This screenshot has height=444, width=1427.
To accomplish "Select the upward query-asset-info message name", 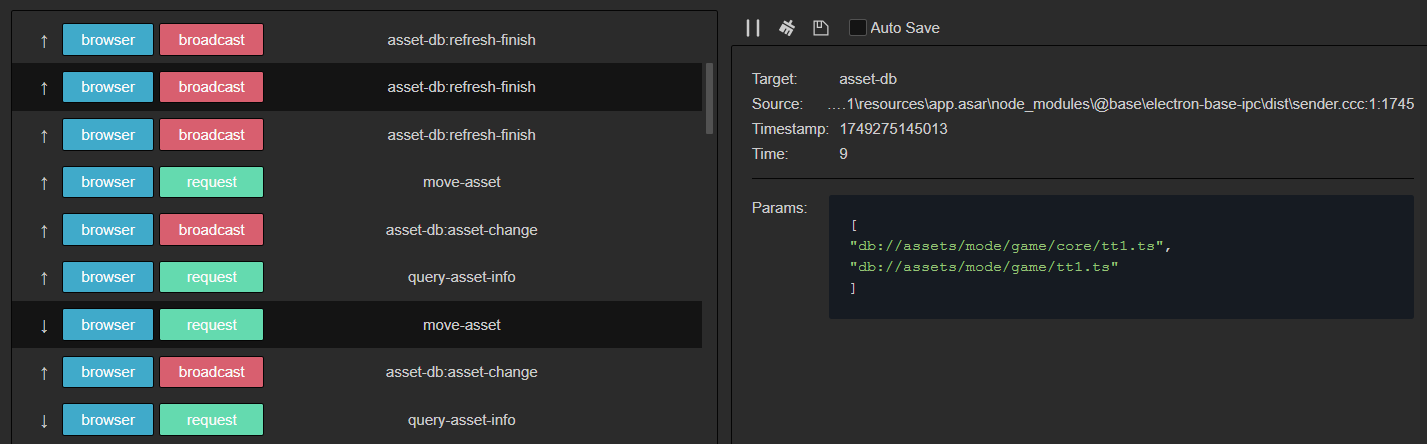I will point(461,277).
